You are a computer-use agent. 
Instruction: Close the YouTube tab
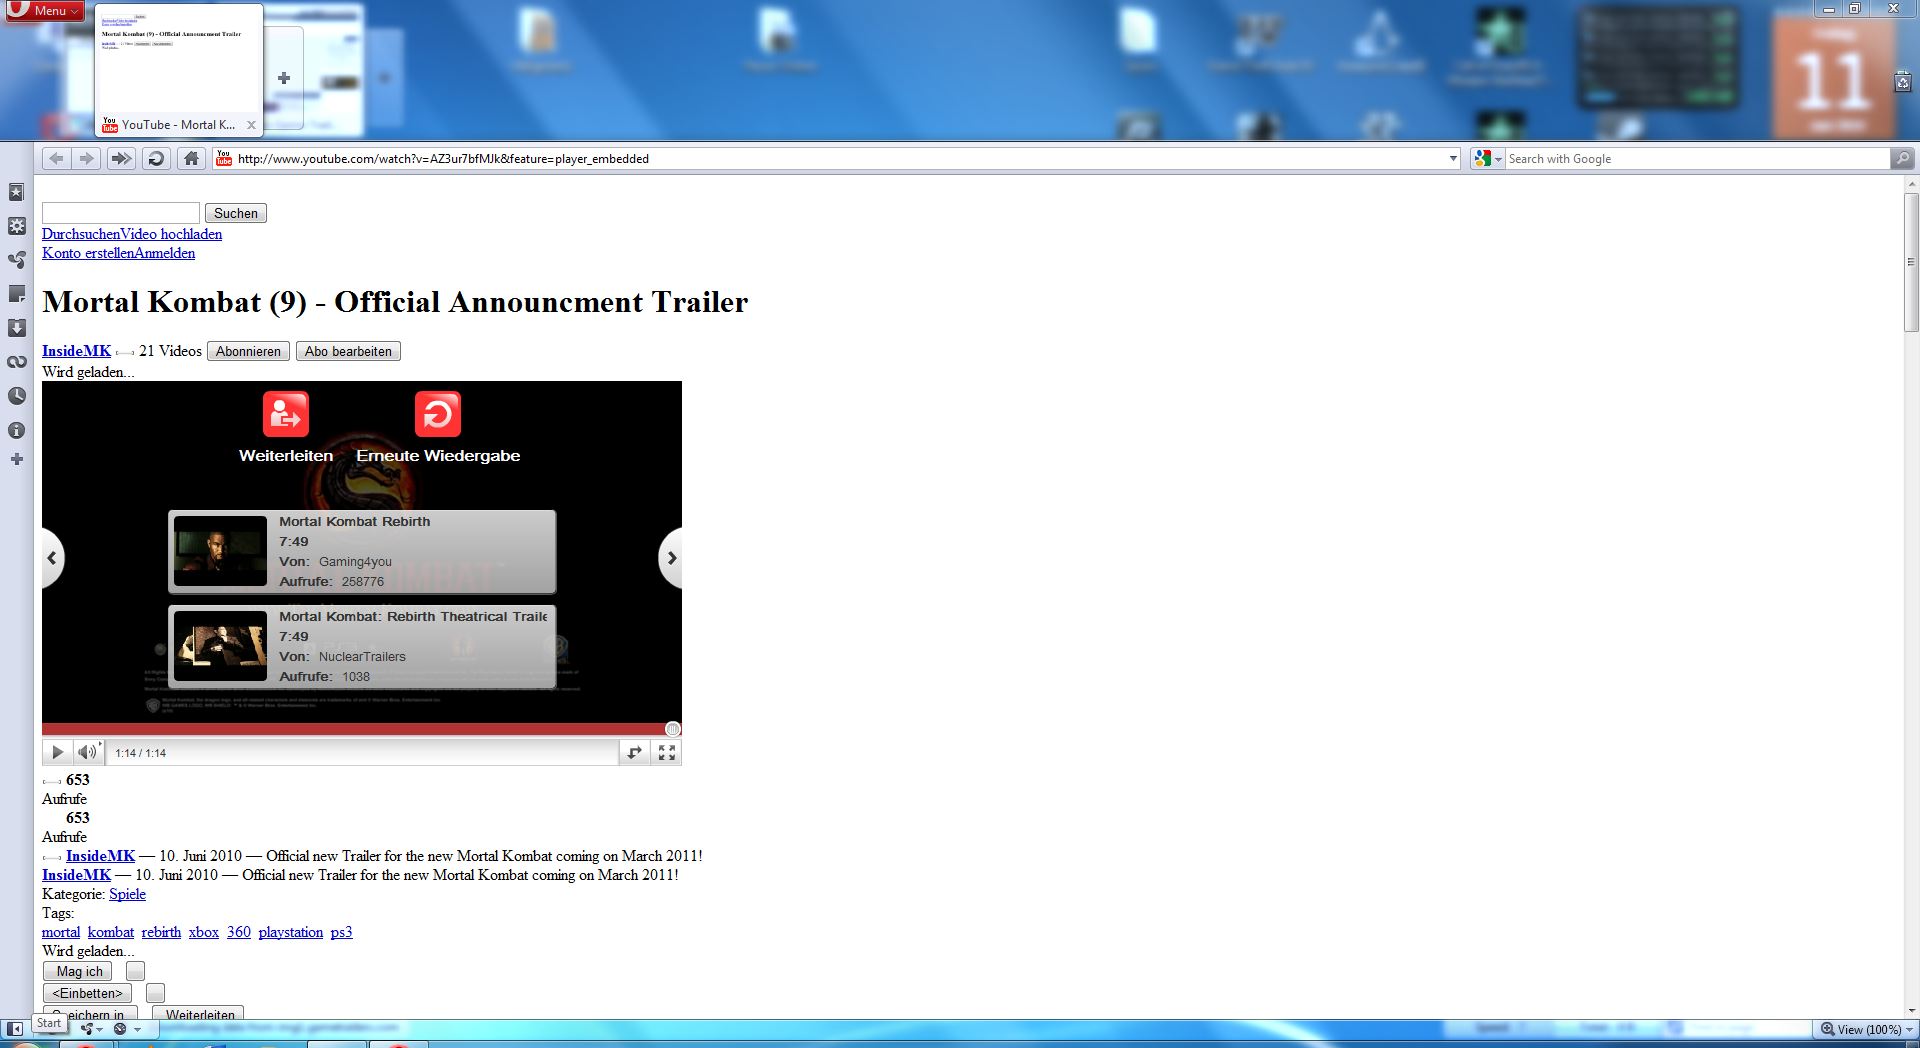click(x=251, y=125)
